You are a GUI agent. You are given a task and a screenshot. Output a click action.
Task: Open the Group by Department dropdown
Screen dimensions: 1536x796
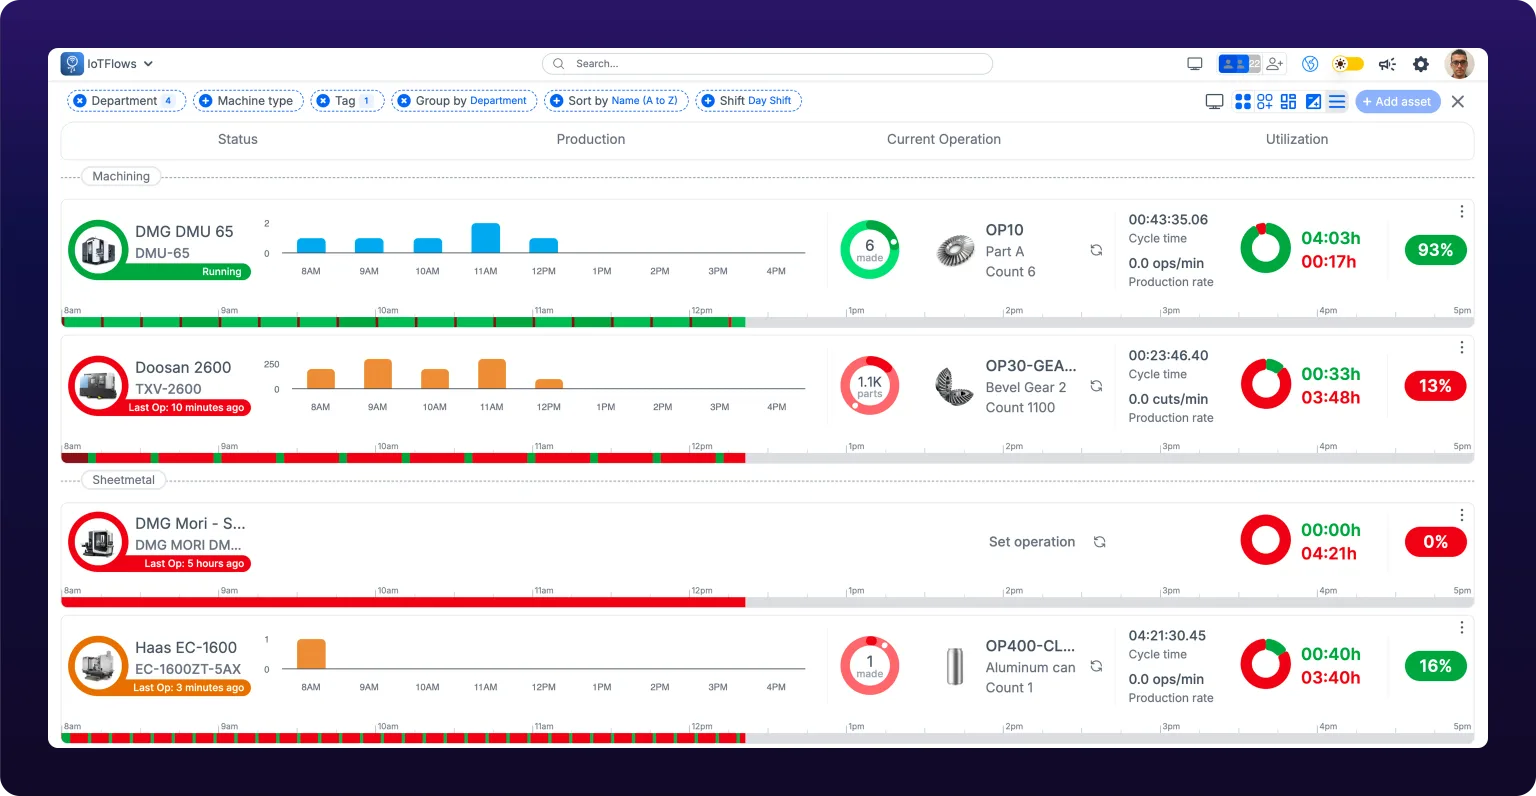pos(464,101)
